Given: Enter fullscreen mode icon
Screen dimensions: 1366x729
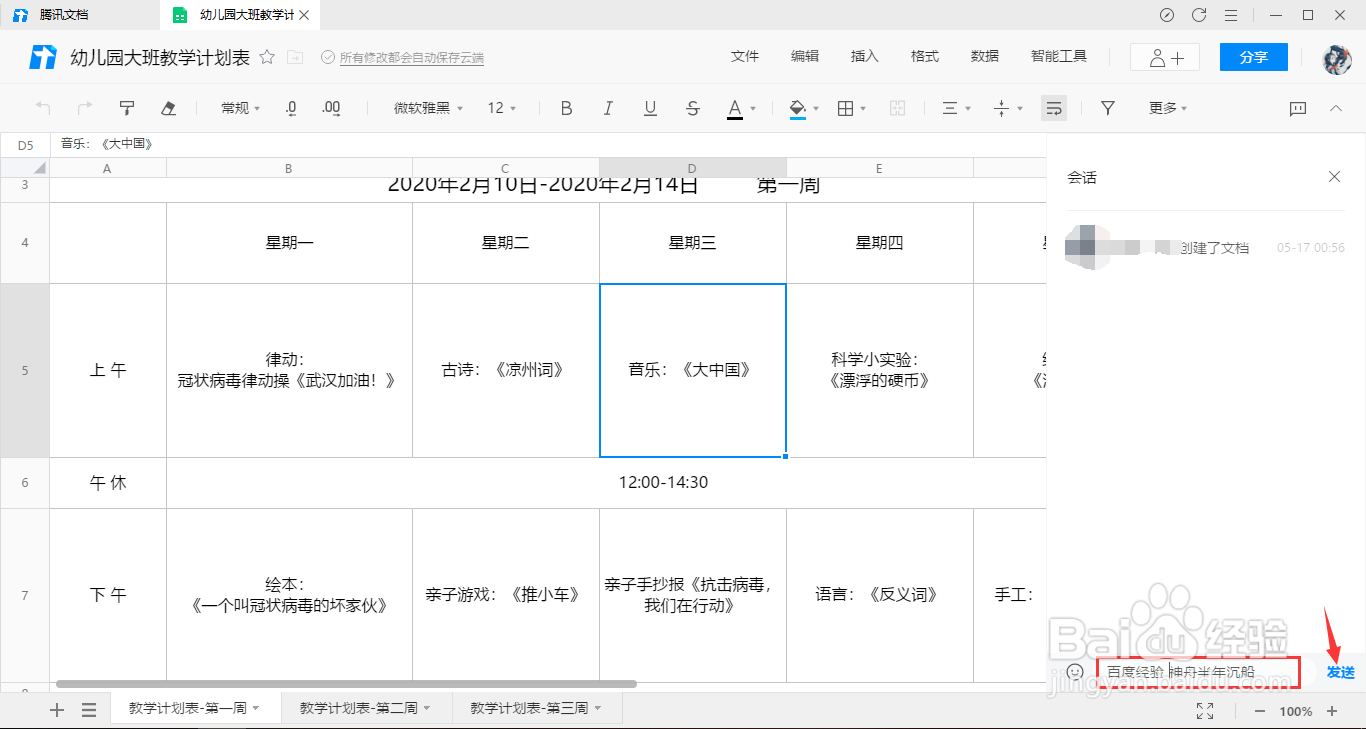Looking at the screenshot, I should pyautogui.click(x=1205, y=711).
